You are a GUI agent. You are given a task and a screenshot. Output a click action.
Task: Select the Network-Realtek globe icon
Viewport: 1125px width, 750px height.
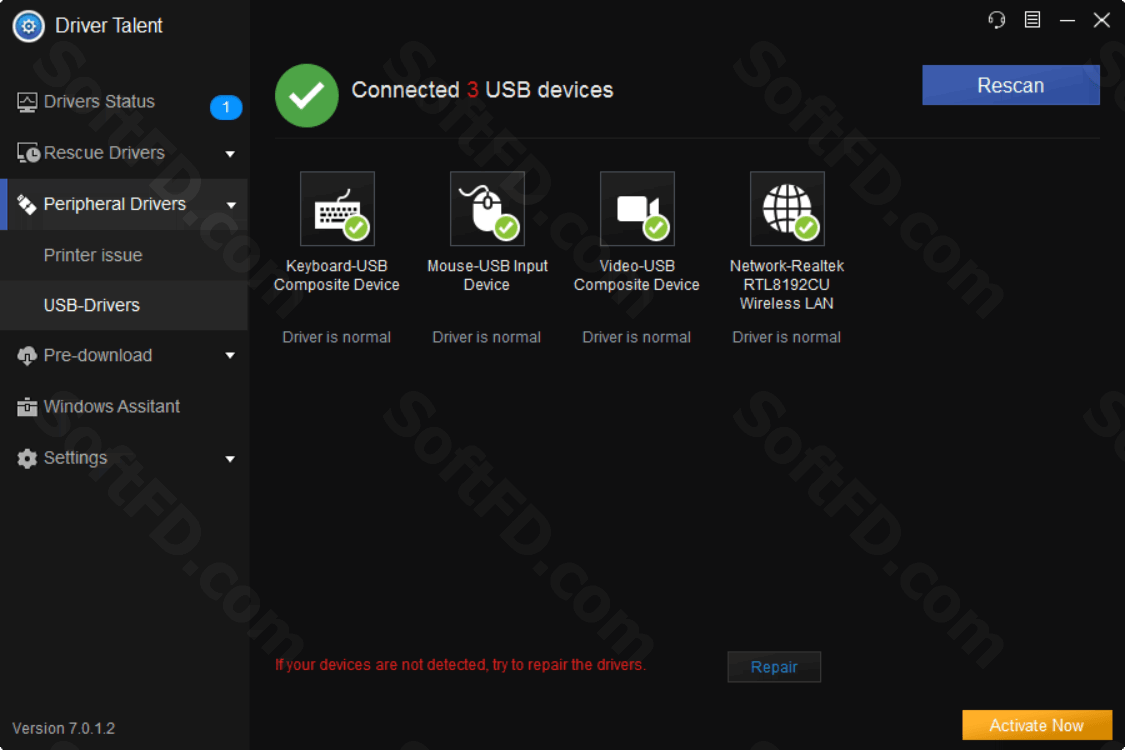click(x=787, y=209)
